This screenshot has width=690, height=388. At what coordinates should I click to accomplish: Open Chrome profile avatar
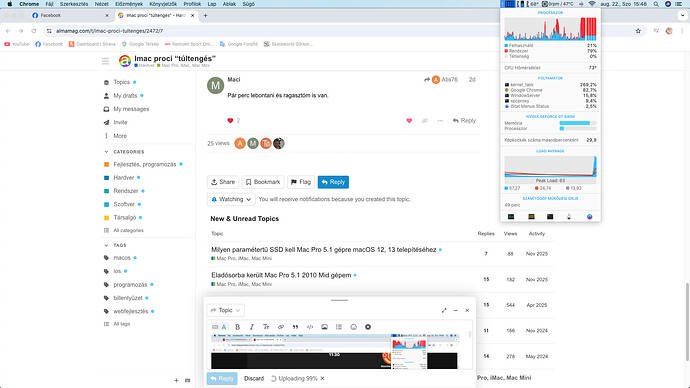click(669, 31)
